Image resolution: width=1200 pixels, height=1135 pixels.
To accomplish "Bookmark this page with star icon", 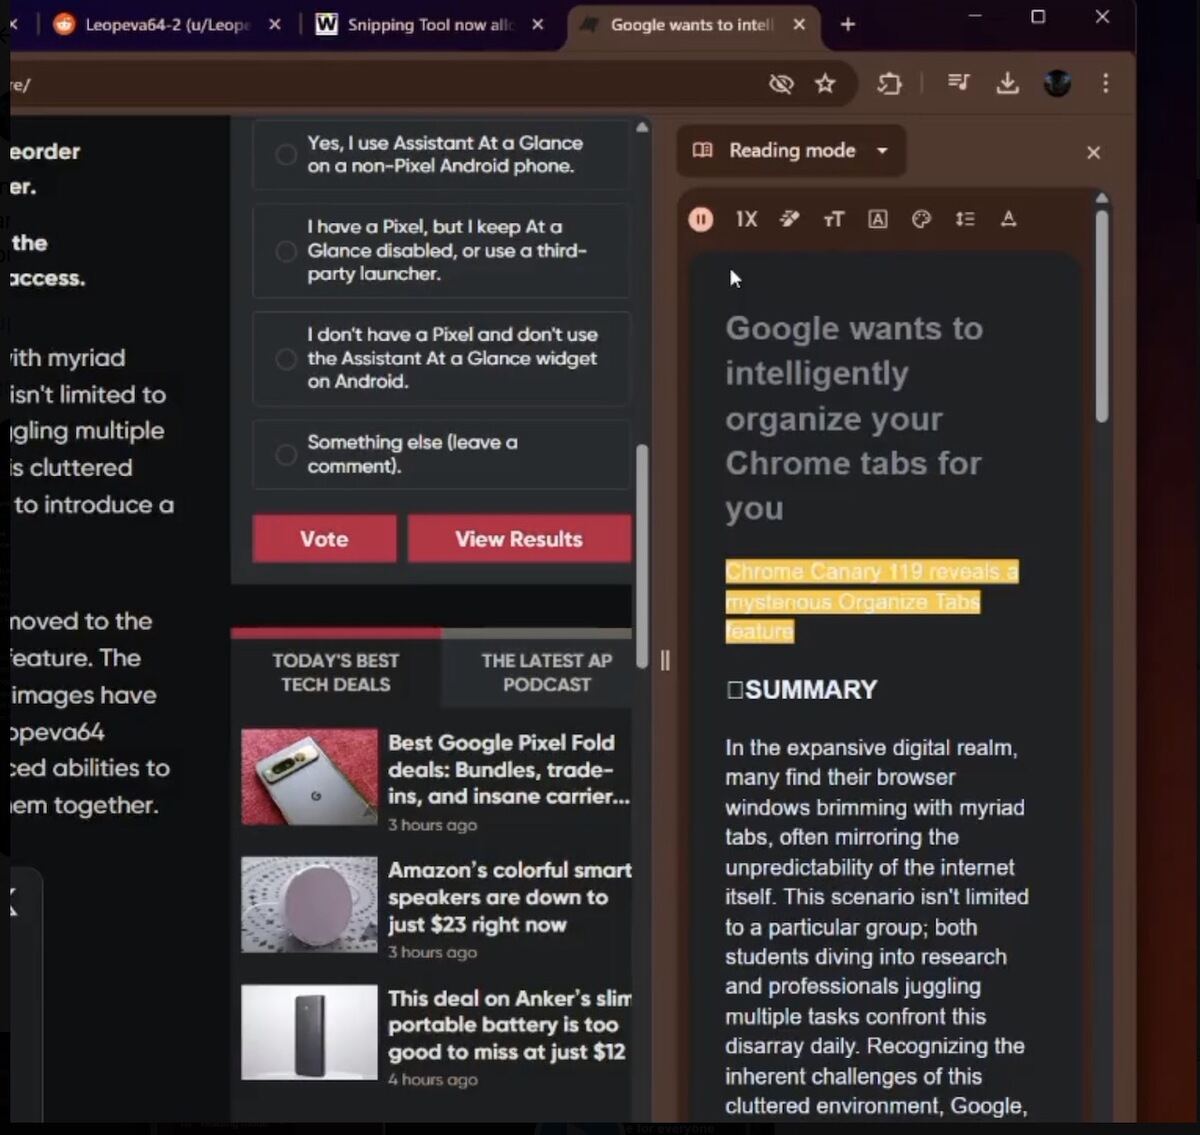I will (x=825, y=84).
